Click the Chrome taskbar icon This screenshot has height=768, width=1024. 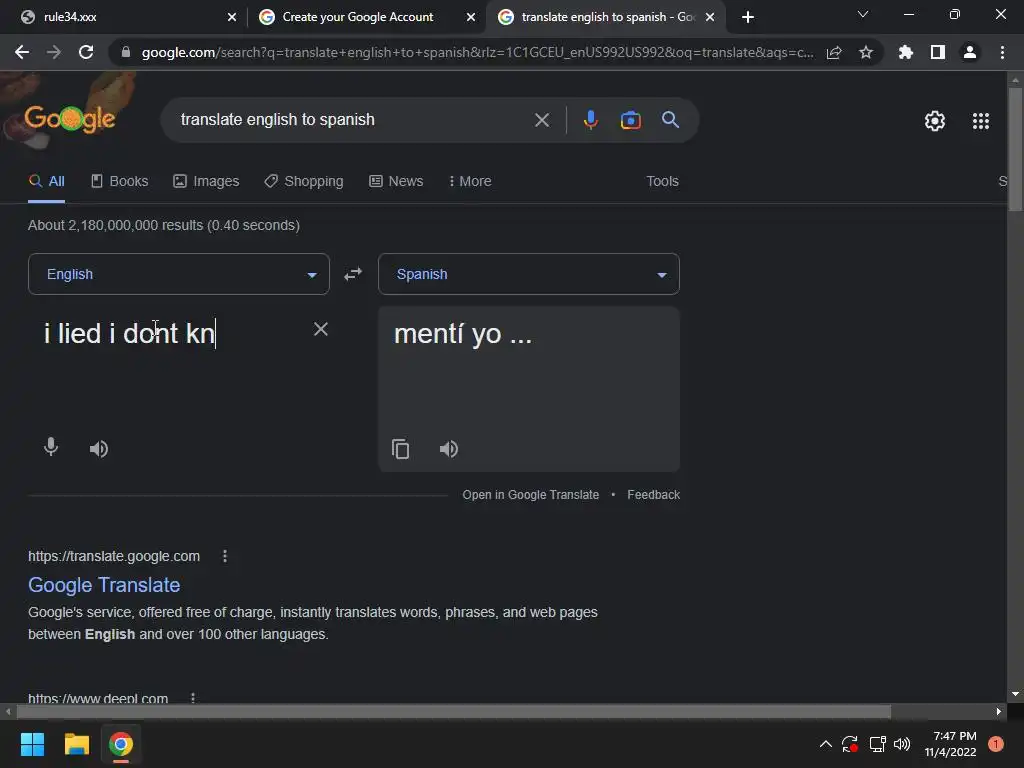tap(121, 744)
